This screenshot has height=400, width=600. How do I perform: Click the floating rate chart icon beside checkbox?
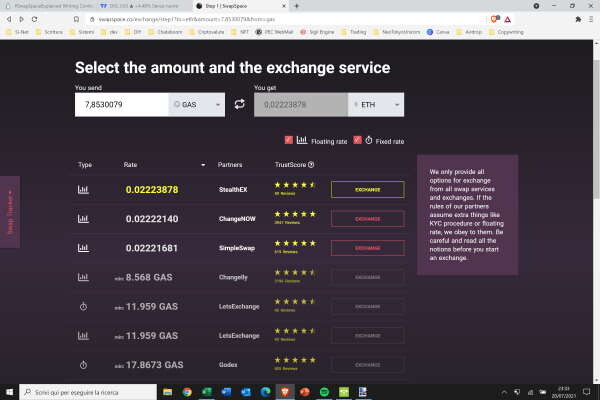pos(302,140)
